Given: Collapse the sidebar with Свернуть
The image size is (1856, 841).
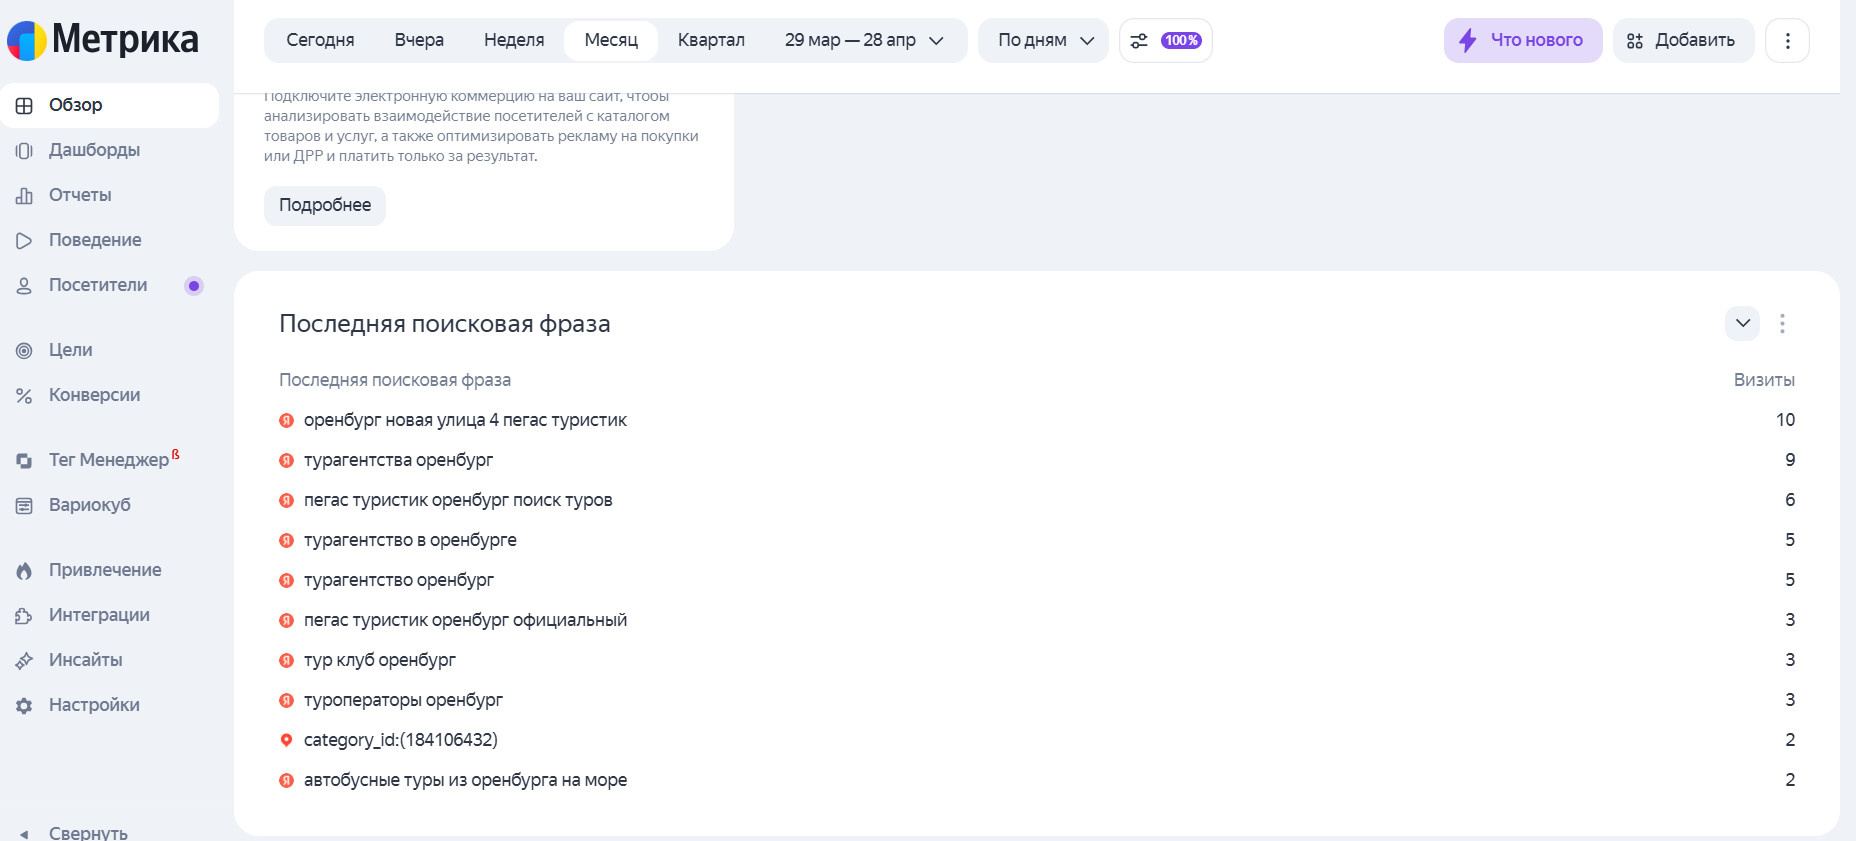Looking at the screenshot, I should (75, 832).
